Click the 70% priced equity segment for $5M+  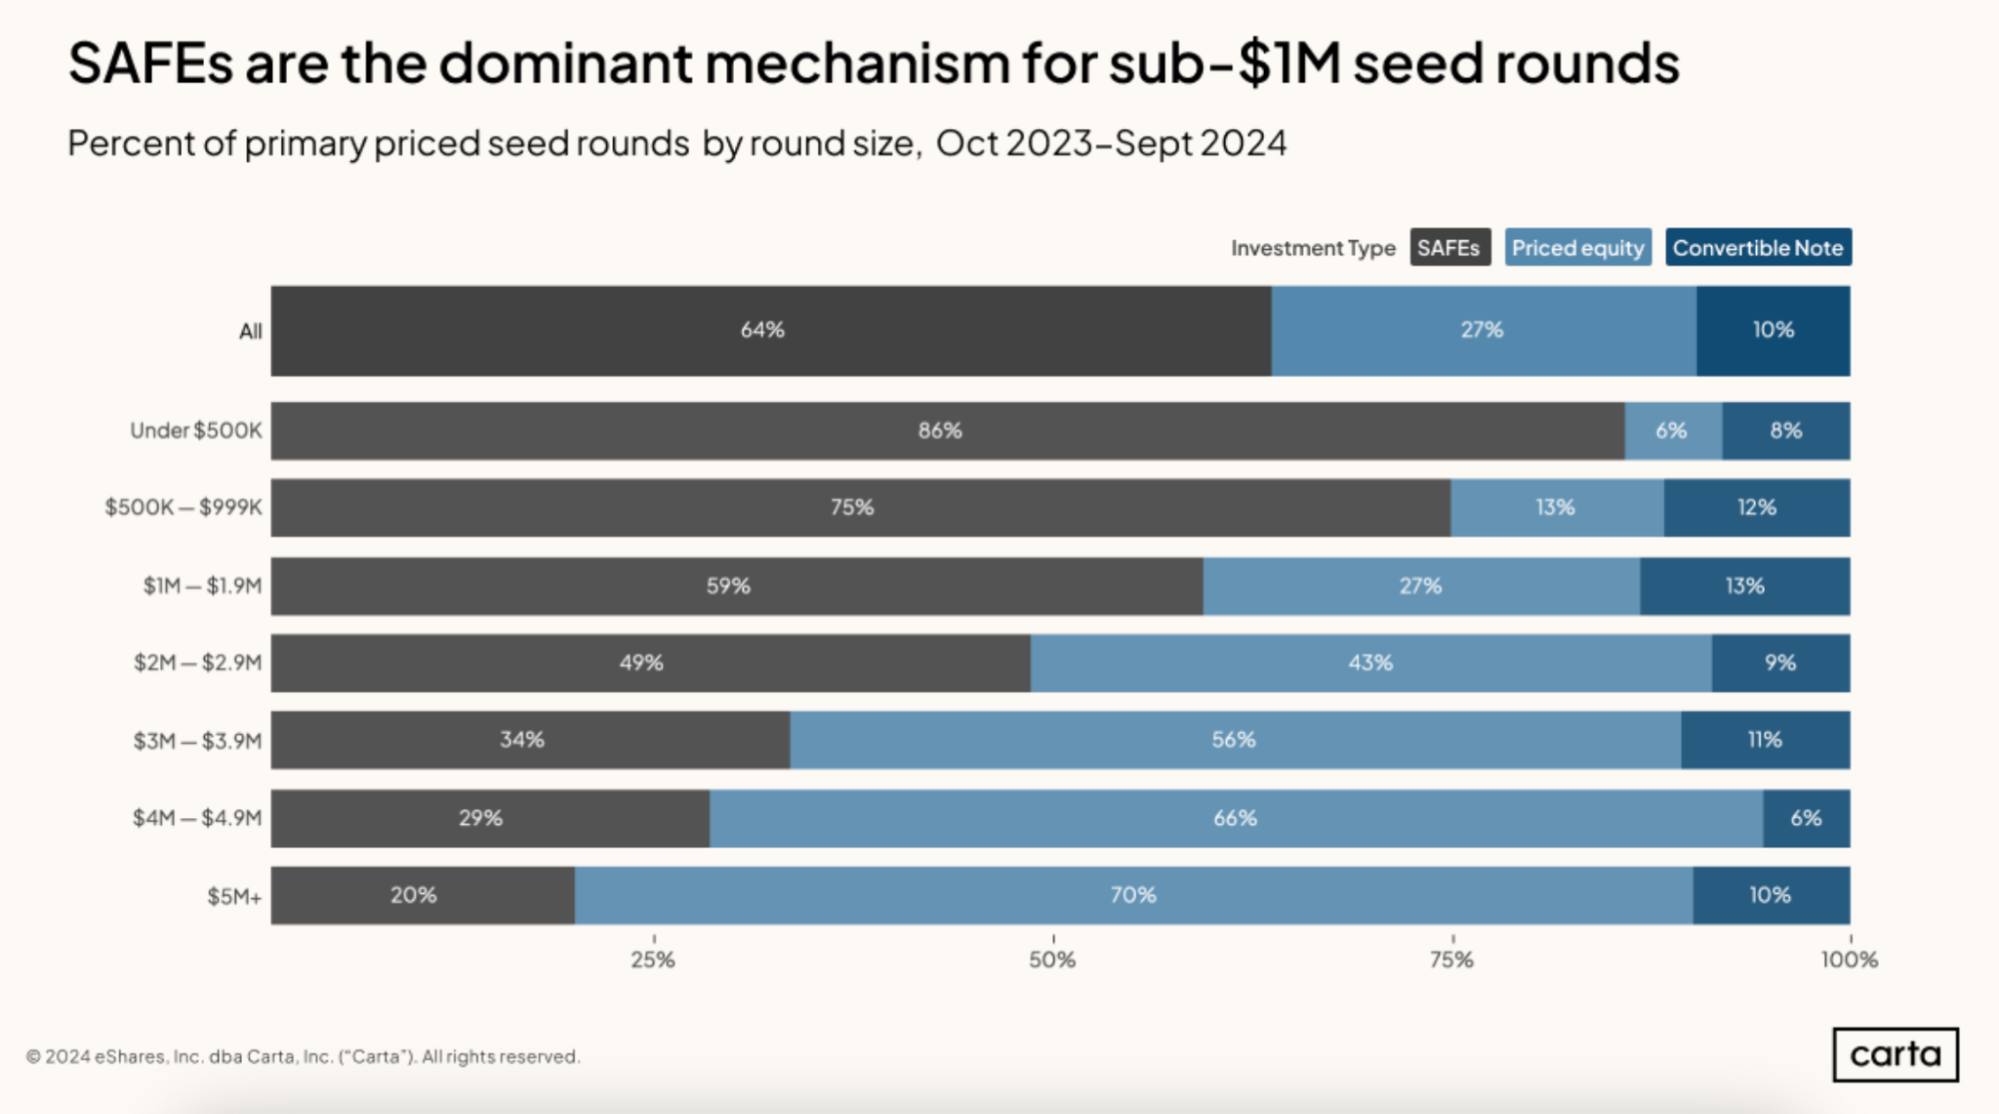[x=1133, y=895]
